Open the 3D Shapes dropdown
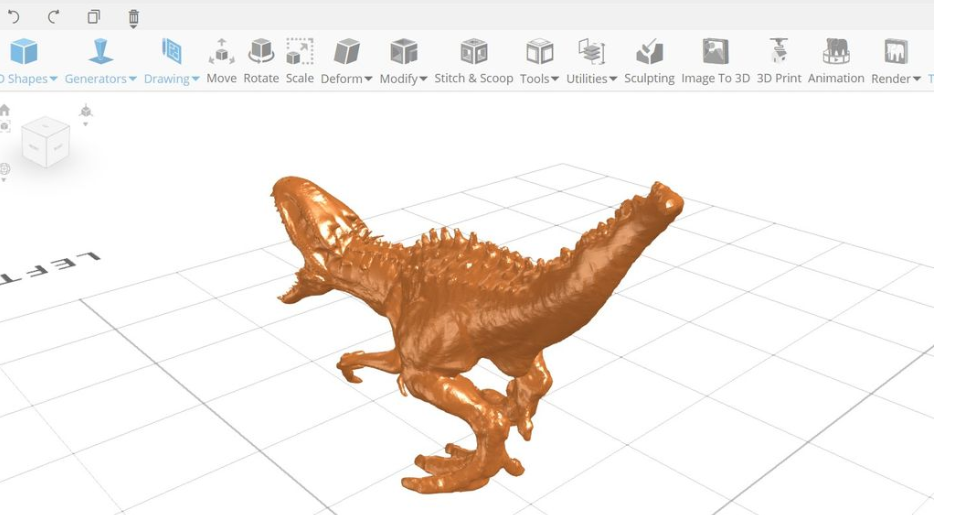The height and width of the screenshot is (528, 963). pos(28,61)
